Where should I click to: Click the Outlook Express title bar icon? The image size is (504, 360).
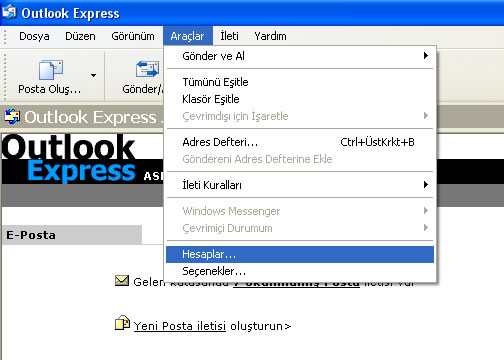(x=9, y=12)
